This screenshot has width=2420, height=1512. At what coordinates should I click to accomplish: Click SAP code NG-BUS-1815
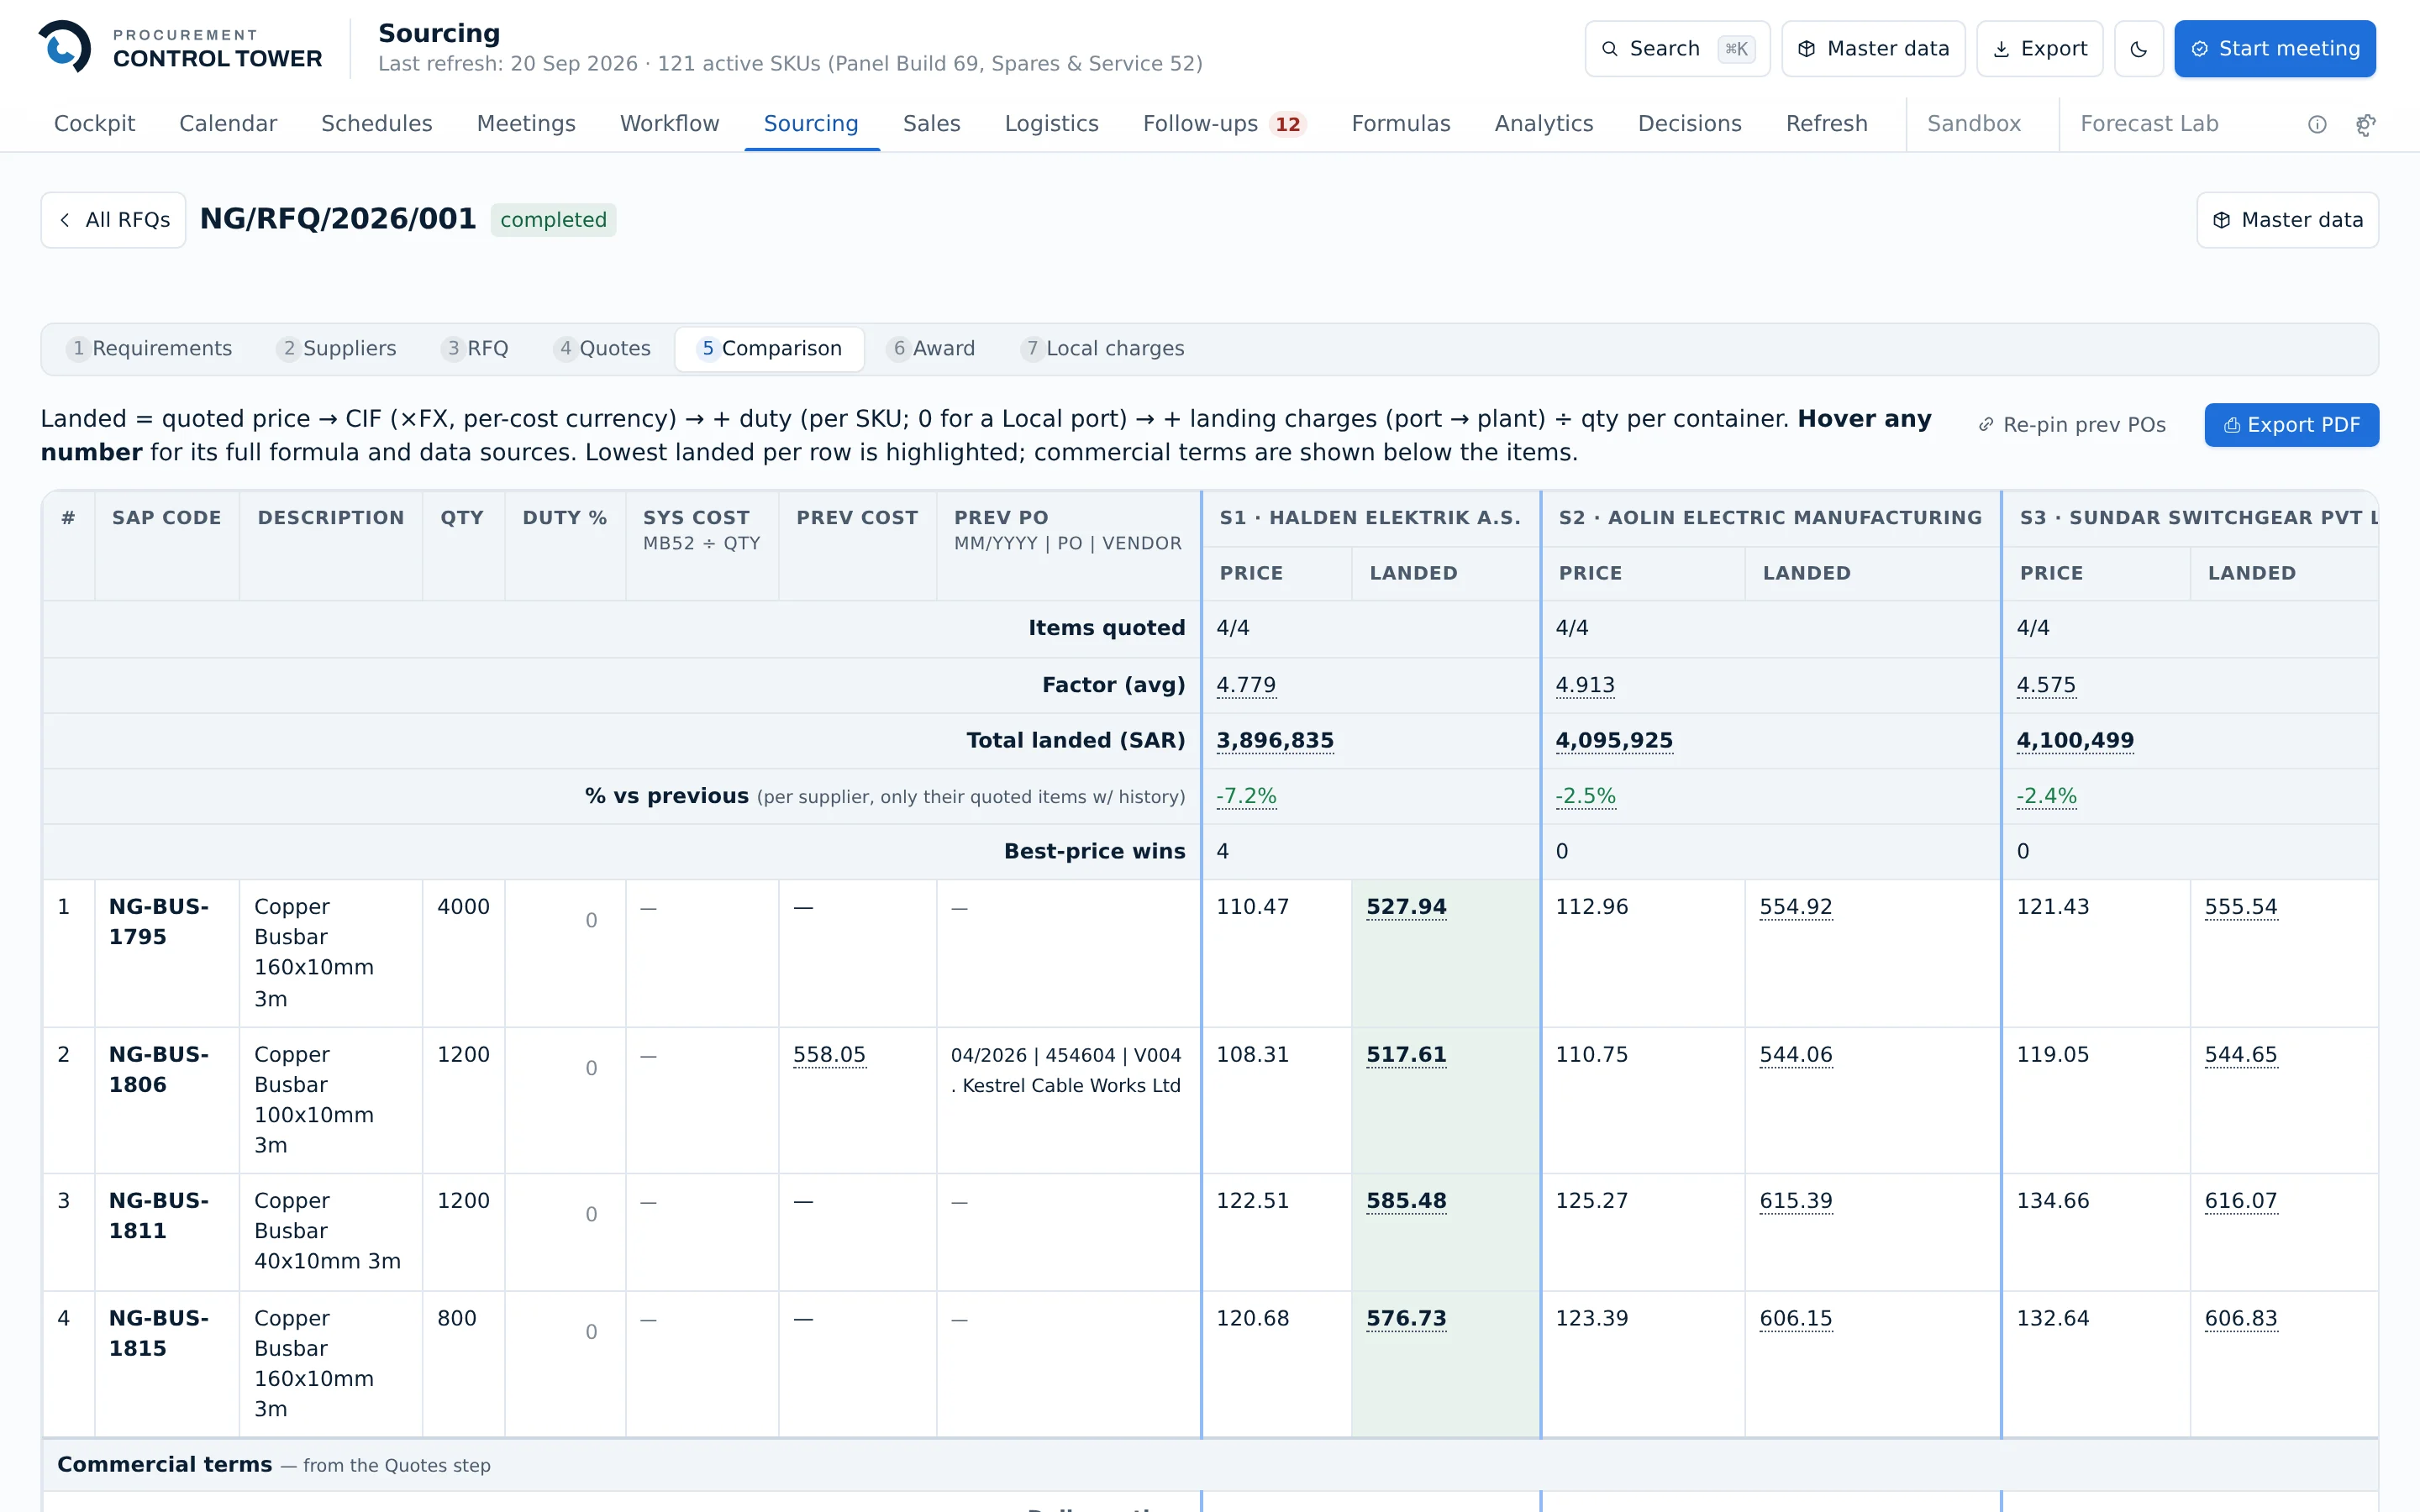pos(158,1334)
